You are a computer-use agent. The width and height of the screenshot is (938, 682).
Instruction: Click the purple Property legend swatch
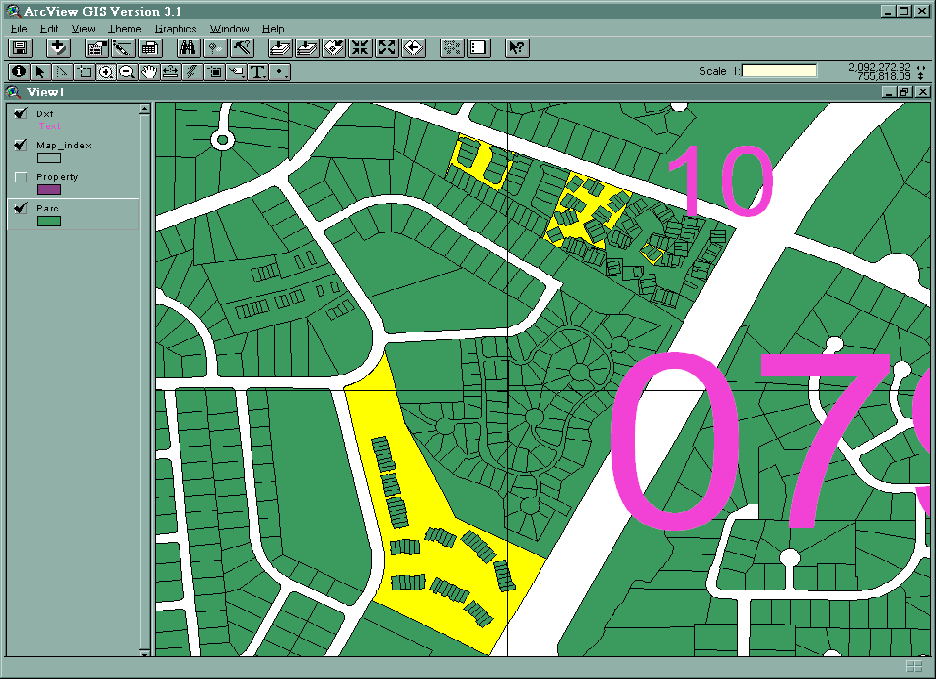(49, 189)
